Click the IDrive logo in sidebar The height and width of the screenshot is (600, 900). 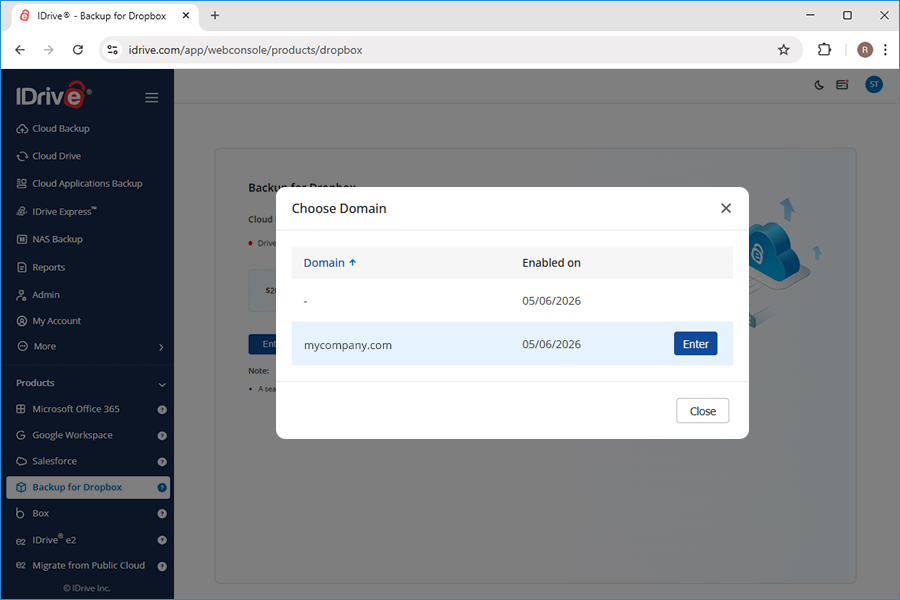pyautogui.click(x=53, y=95)
